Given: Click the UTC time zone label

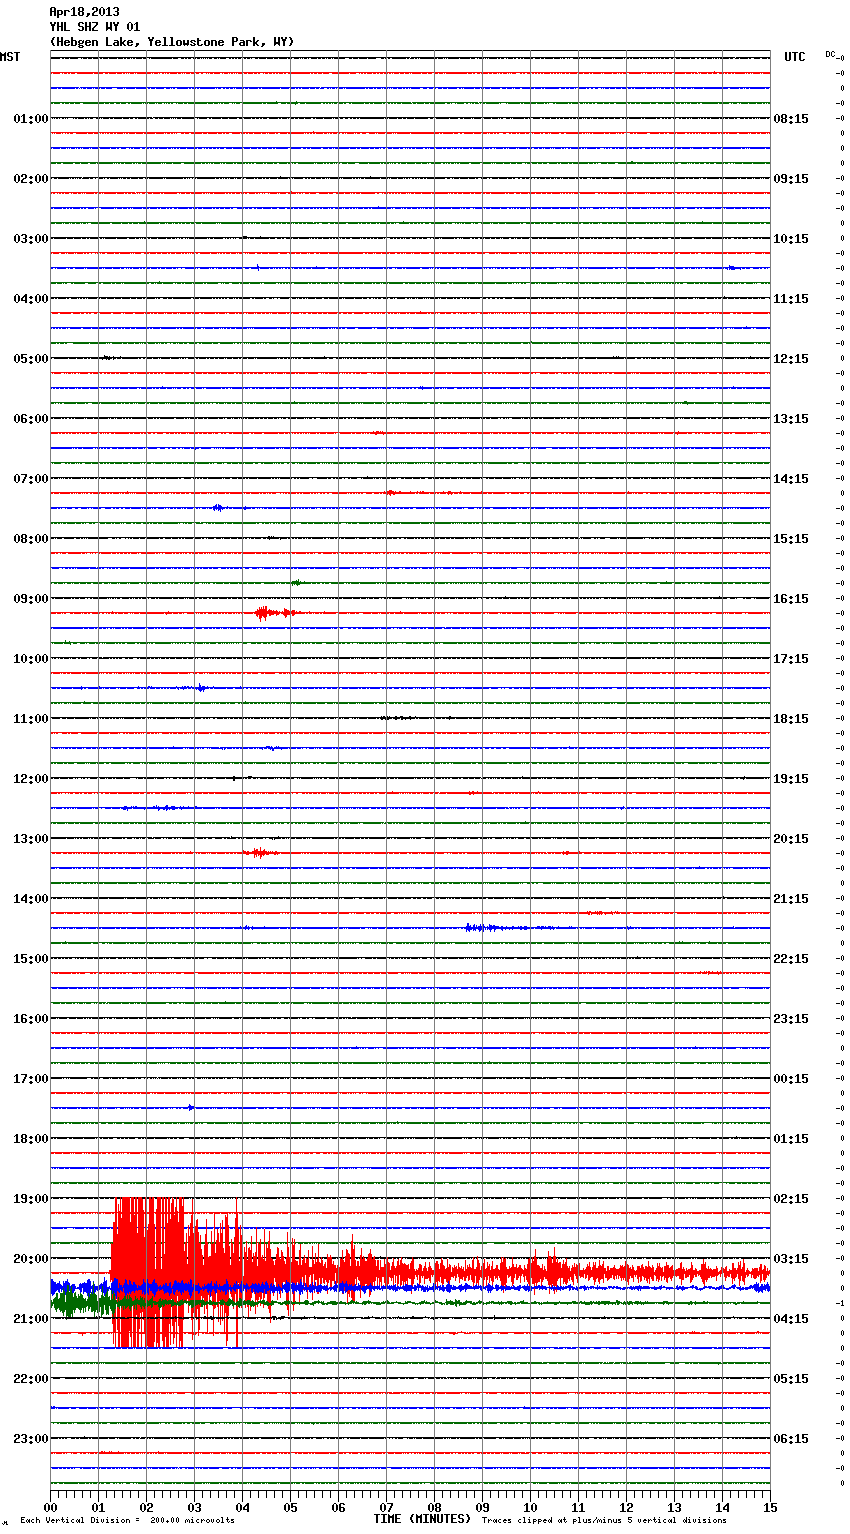Looking at the screenshot, I should tap(795, 57).
